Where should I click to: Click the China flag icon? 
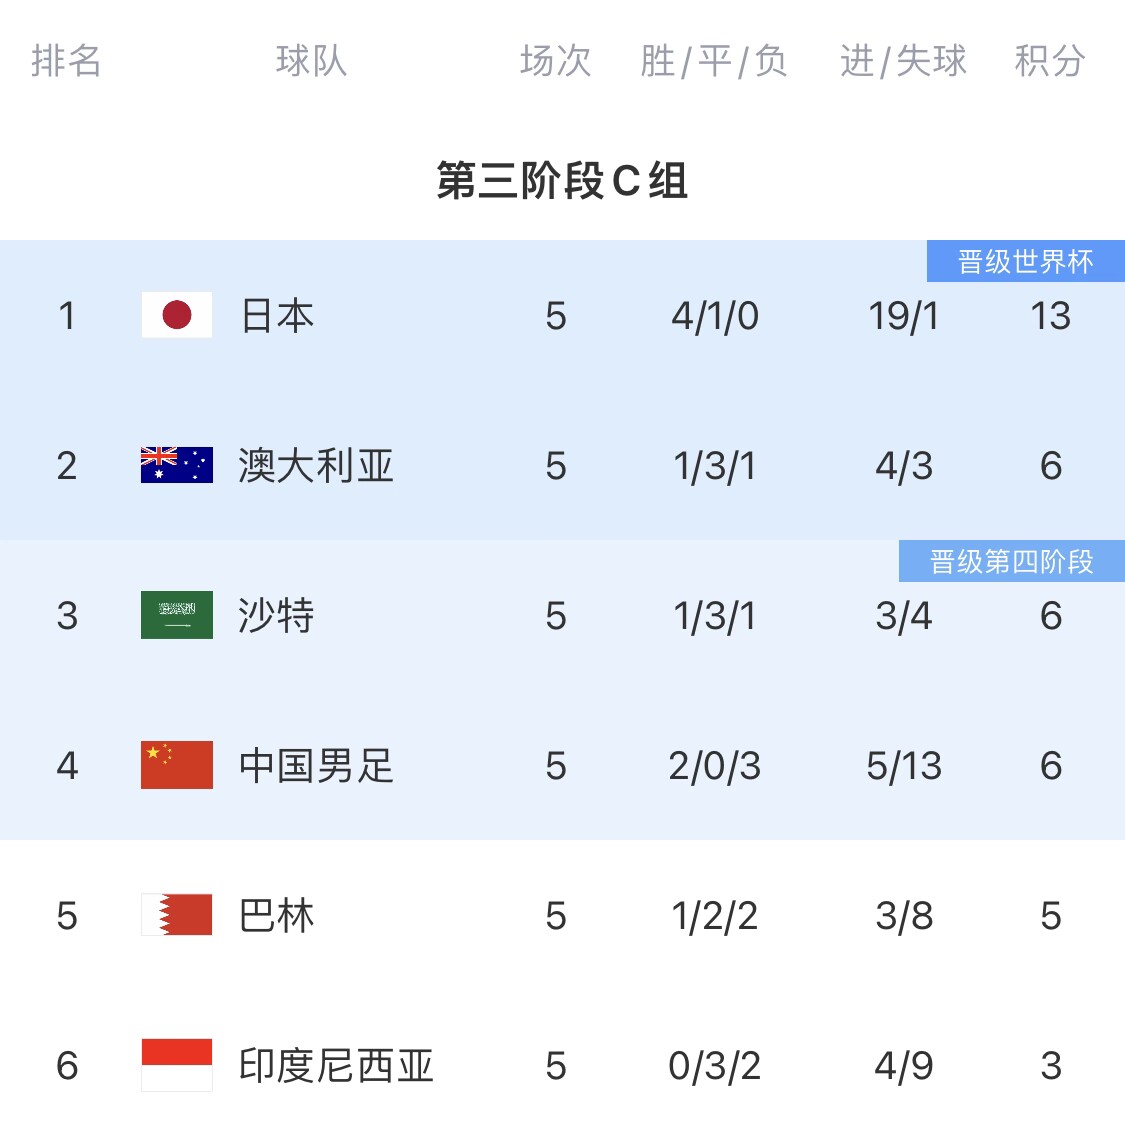point(177,765)
